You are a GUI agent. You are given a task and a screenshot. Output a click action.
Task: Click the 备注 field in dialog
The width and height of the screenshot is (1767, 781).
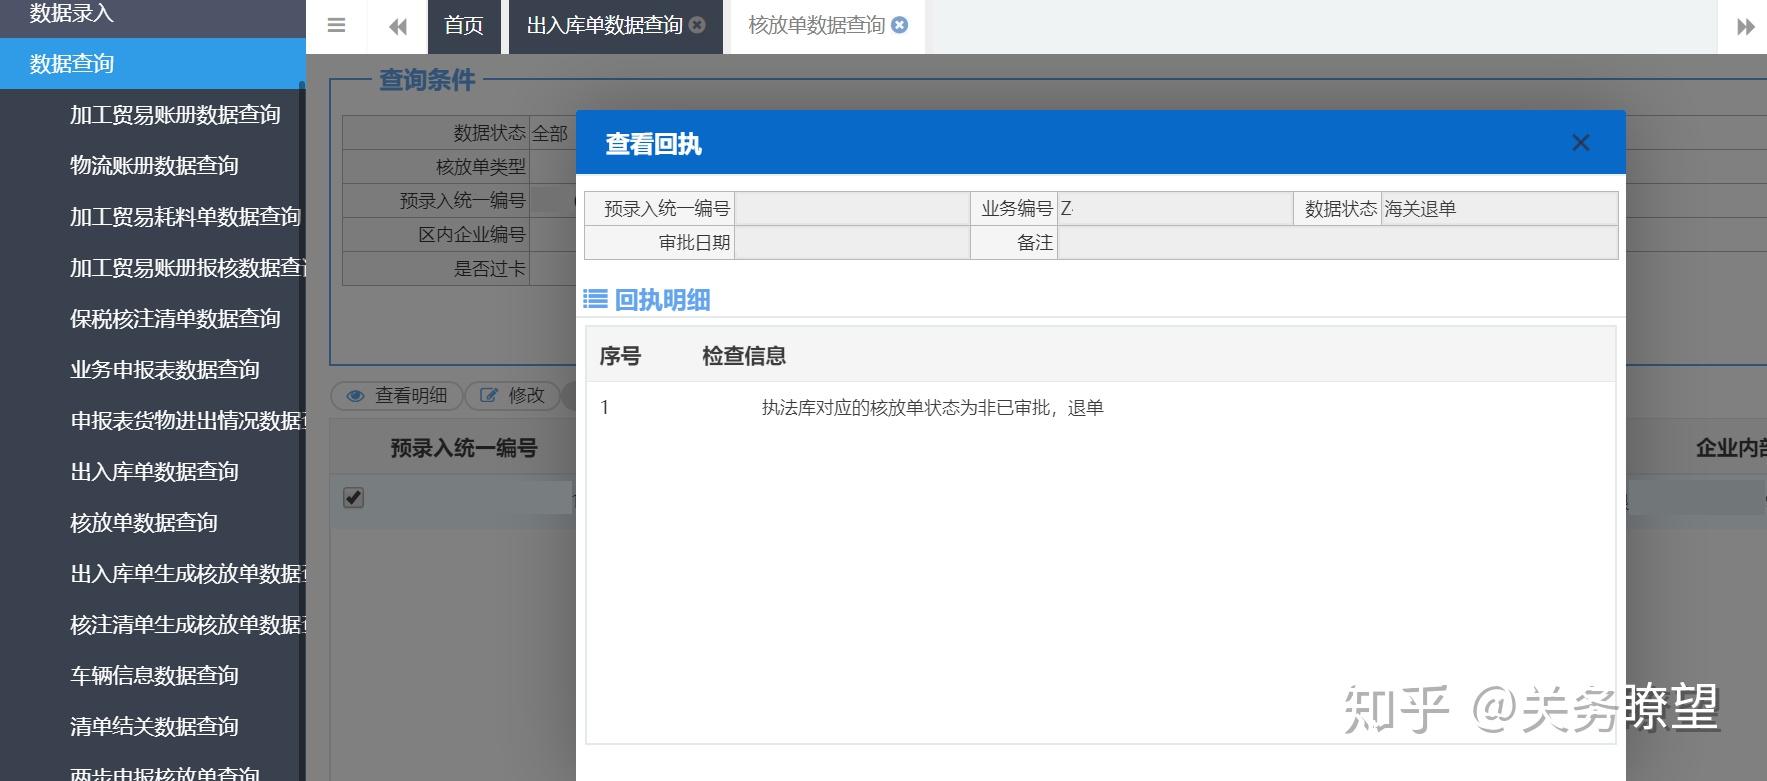1337,242
